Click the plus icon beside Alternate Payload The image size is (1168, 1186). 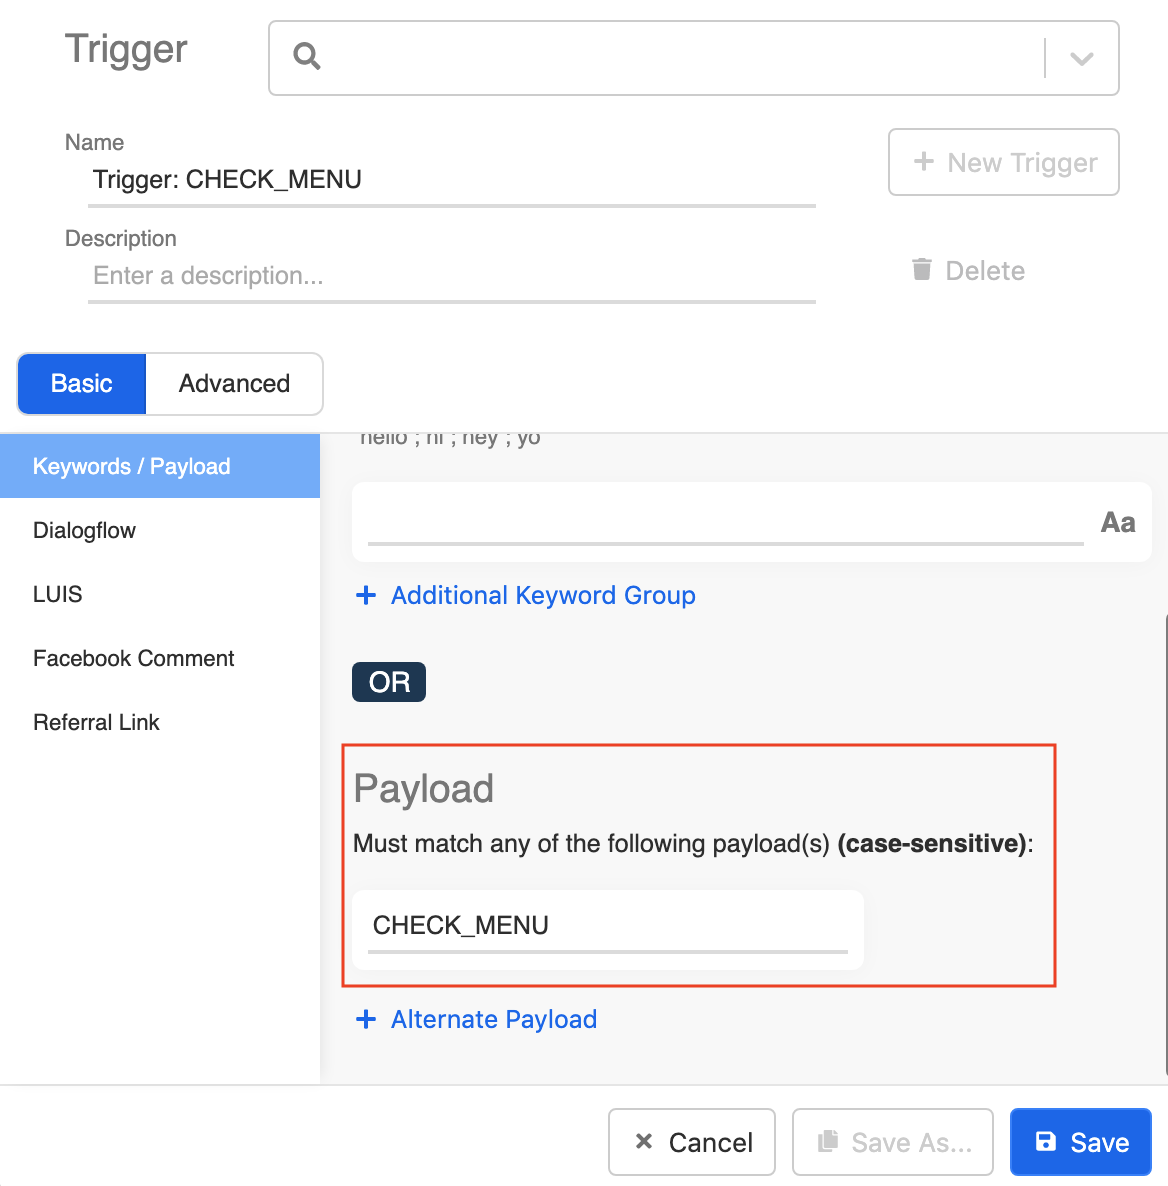[x=366, y=1019]
